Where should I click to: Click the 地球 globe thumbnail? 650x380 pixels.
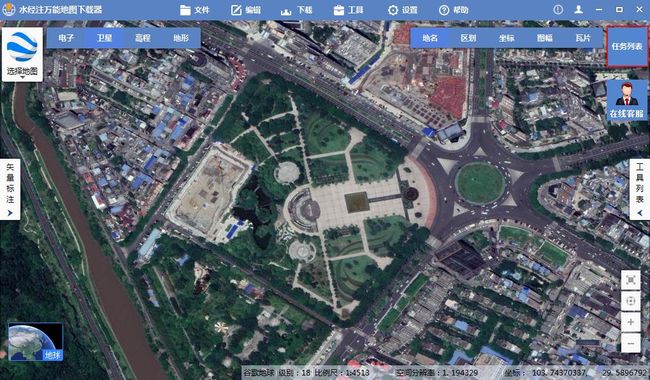36,342
